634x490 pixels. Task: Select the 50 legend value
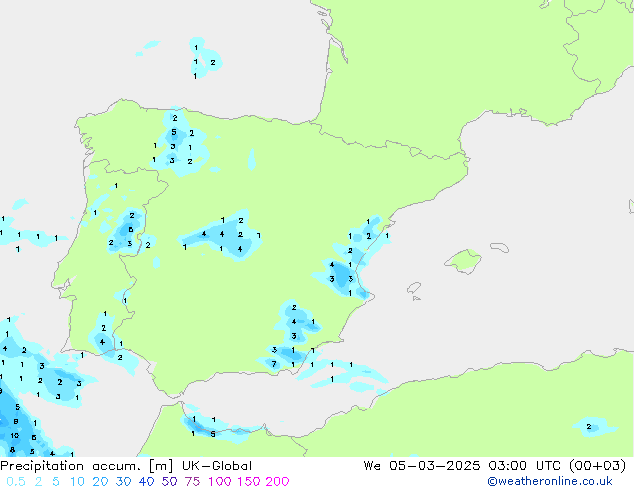pos(169,482)
